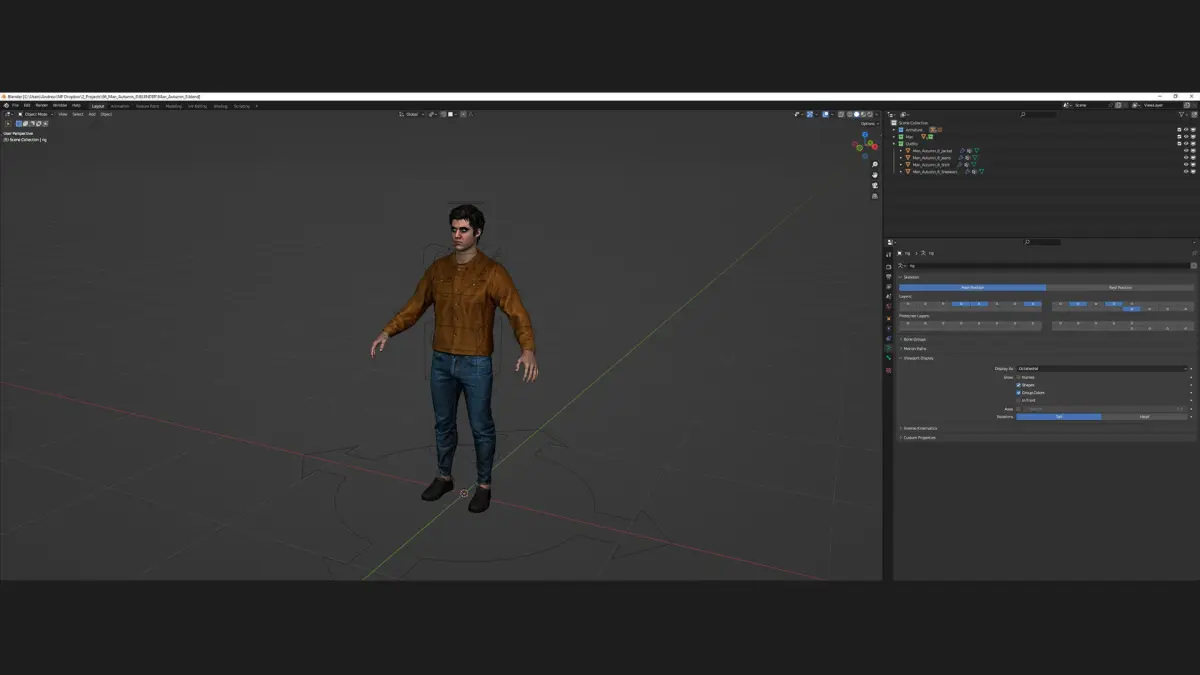The width and height of the screenshot is (1200, 675).
Task: Open the red checker Texture properties tab
Action: click(888, 370)
